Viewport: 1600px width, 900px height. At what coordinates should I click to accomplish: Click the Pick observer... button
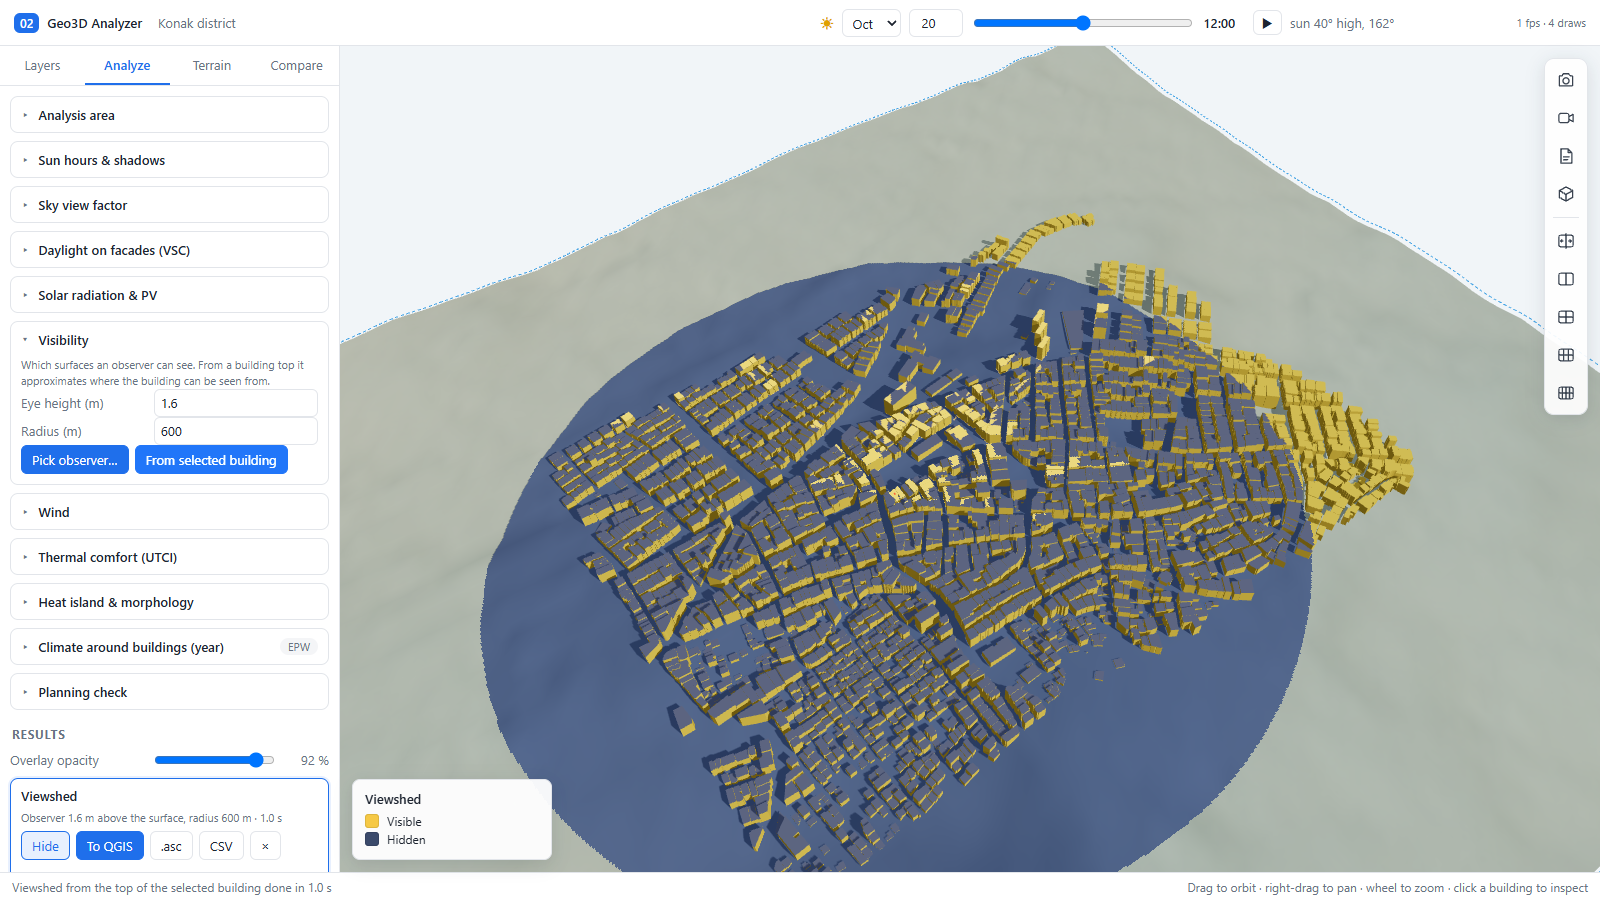tap(75, 460)
